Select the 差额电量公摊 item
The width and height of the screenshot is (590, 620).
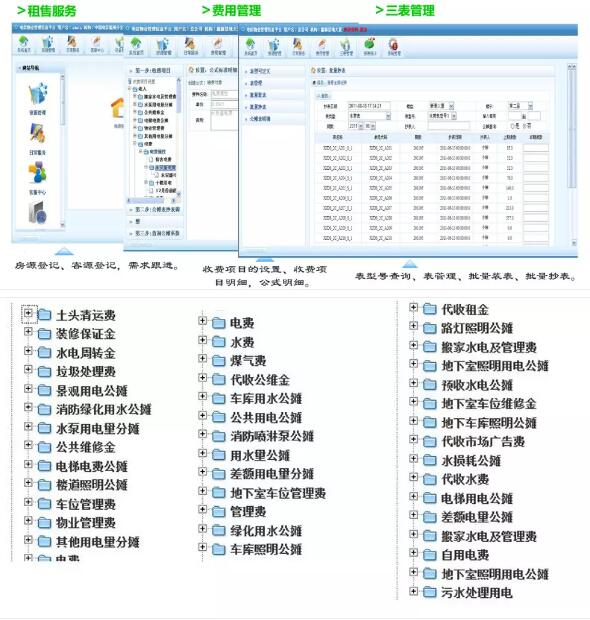[x=477, y=517]
